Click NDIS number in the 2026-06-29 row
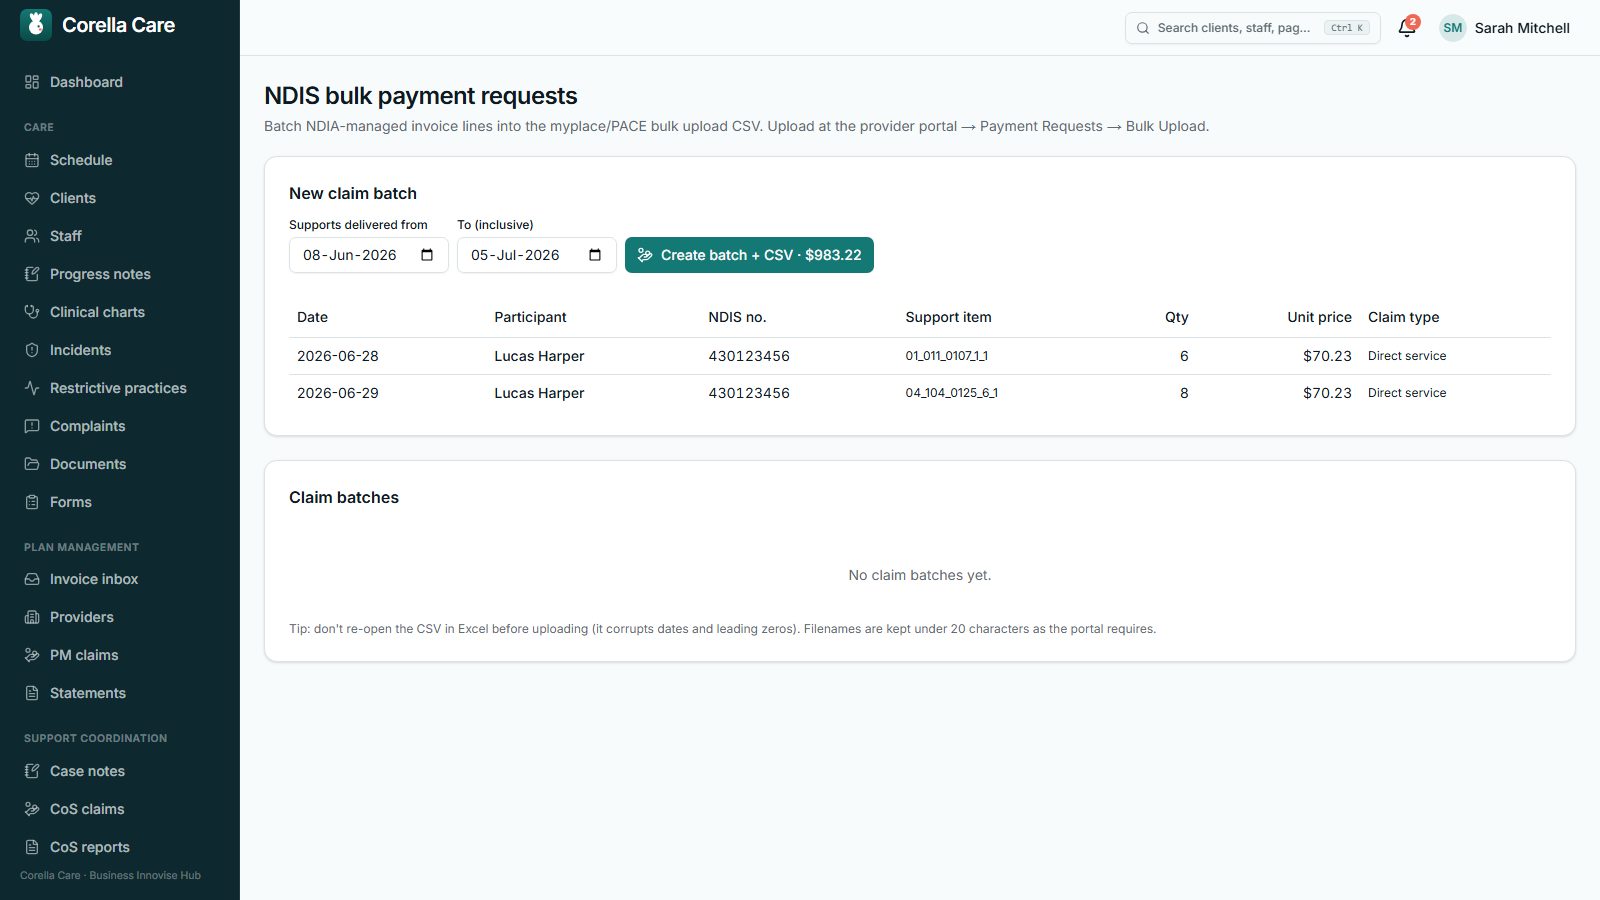This screenshot has width=1600, height=900. [749, 393]
